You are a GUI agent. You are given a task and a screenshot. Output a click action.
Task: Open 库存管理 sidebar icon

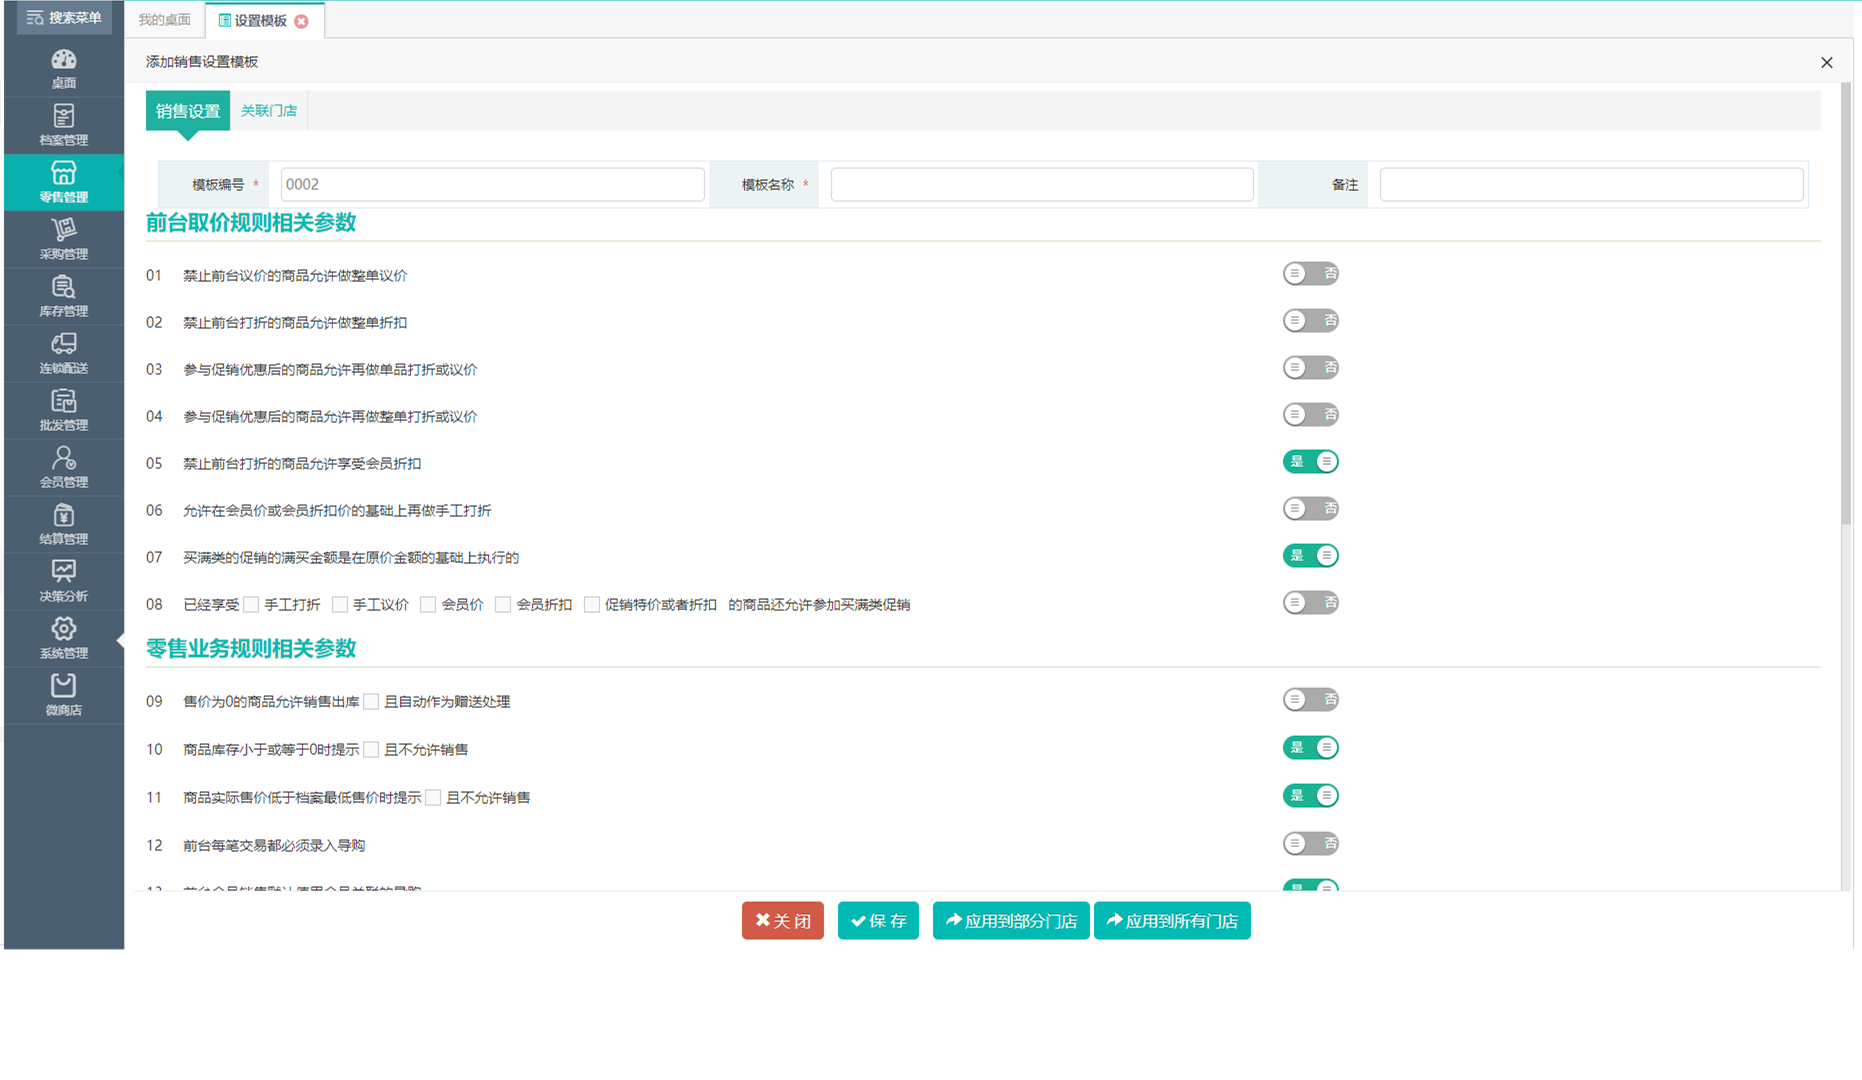coord(63,296)
